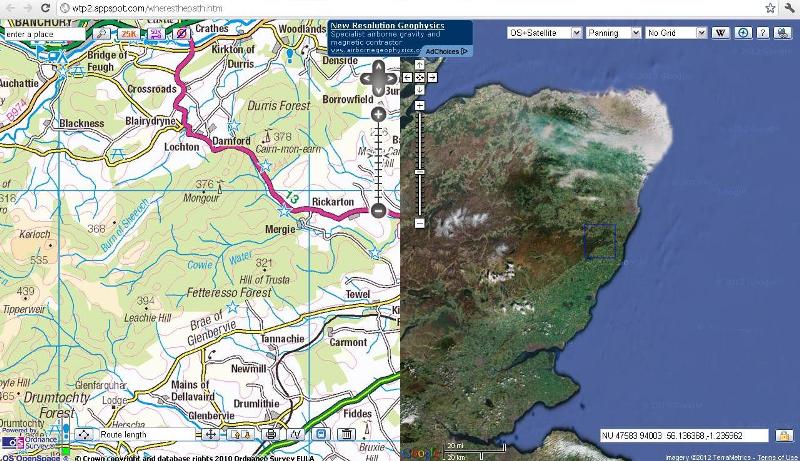The height and width of the screenshot is (461, 800).
Task: Toggle the padlock beside coordinates box
Action: tap(783, 436)
